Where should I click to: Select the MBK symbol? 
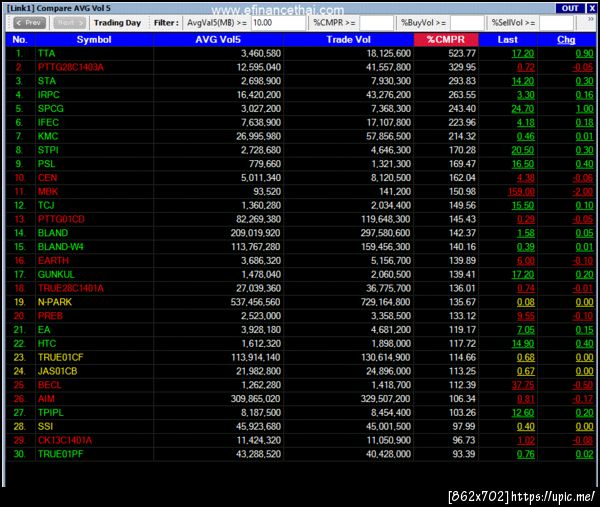tap(48, 191)
